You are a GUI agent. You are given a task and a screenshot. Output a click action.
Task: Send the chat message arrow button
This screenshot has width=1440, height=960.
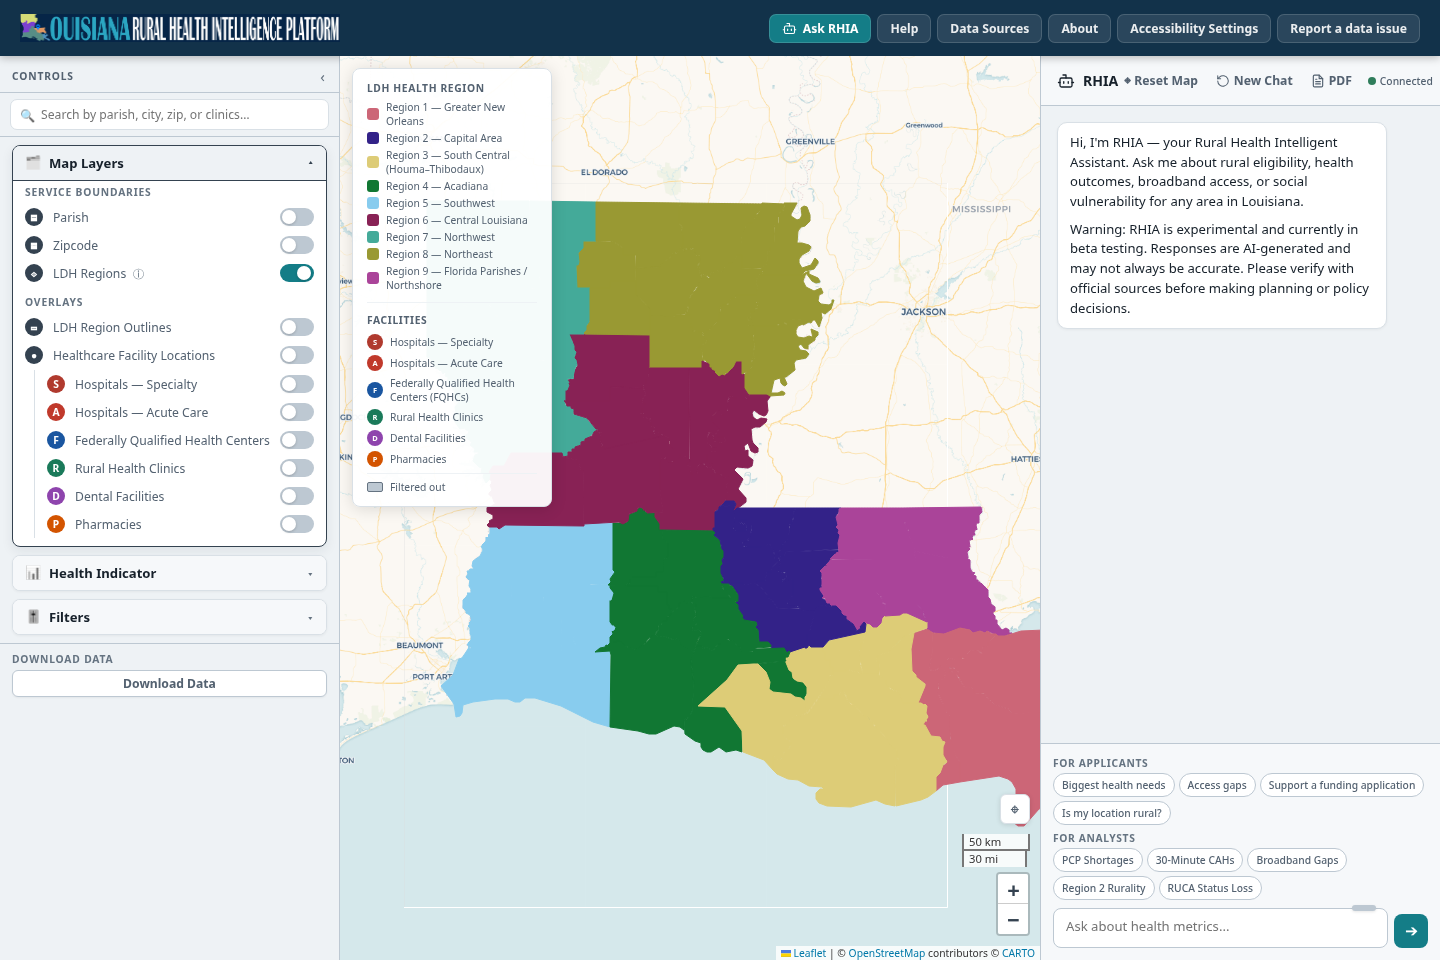(x=1411, y=931)
